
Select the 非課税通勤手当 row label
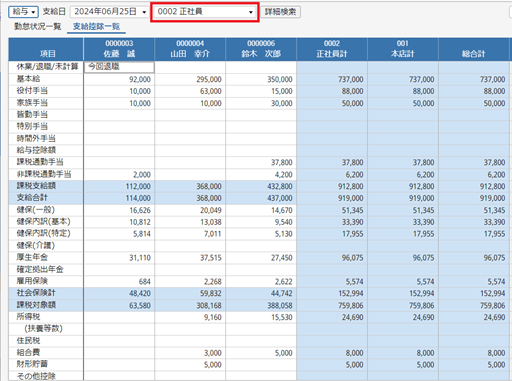click(x=44, y=174)
